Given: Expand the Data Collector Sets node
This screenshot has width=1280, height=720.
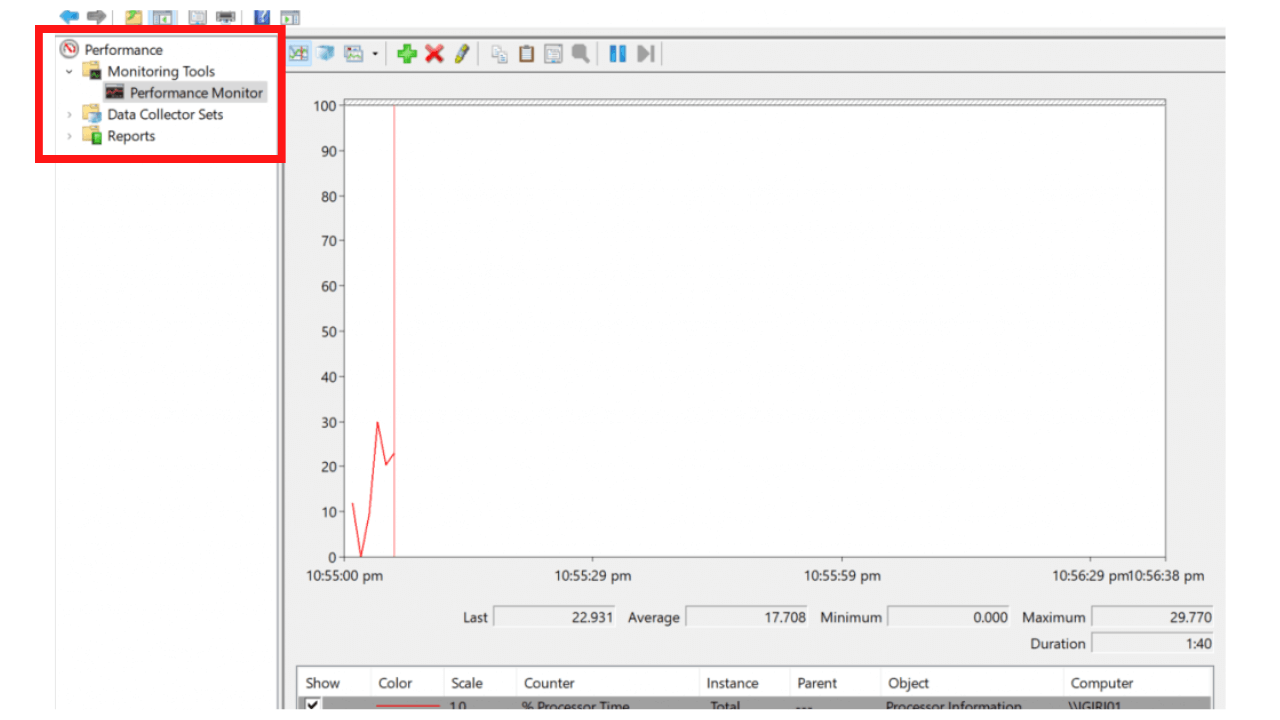Looking at the screenshot, I should pyautogui.click(x=69, y=115).
